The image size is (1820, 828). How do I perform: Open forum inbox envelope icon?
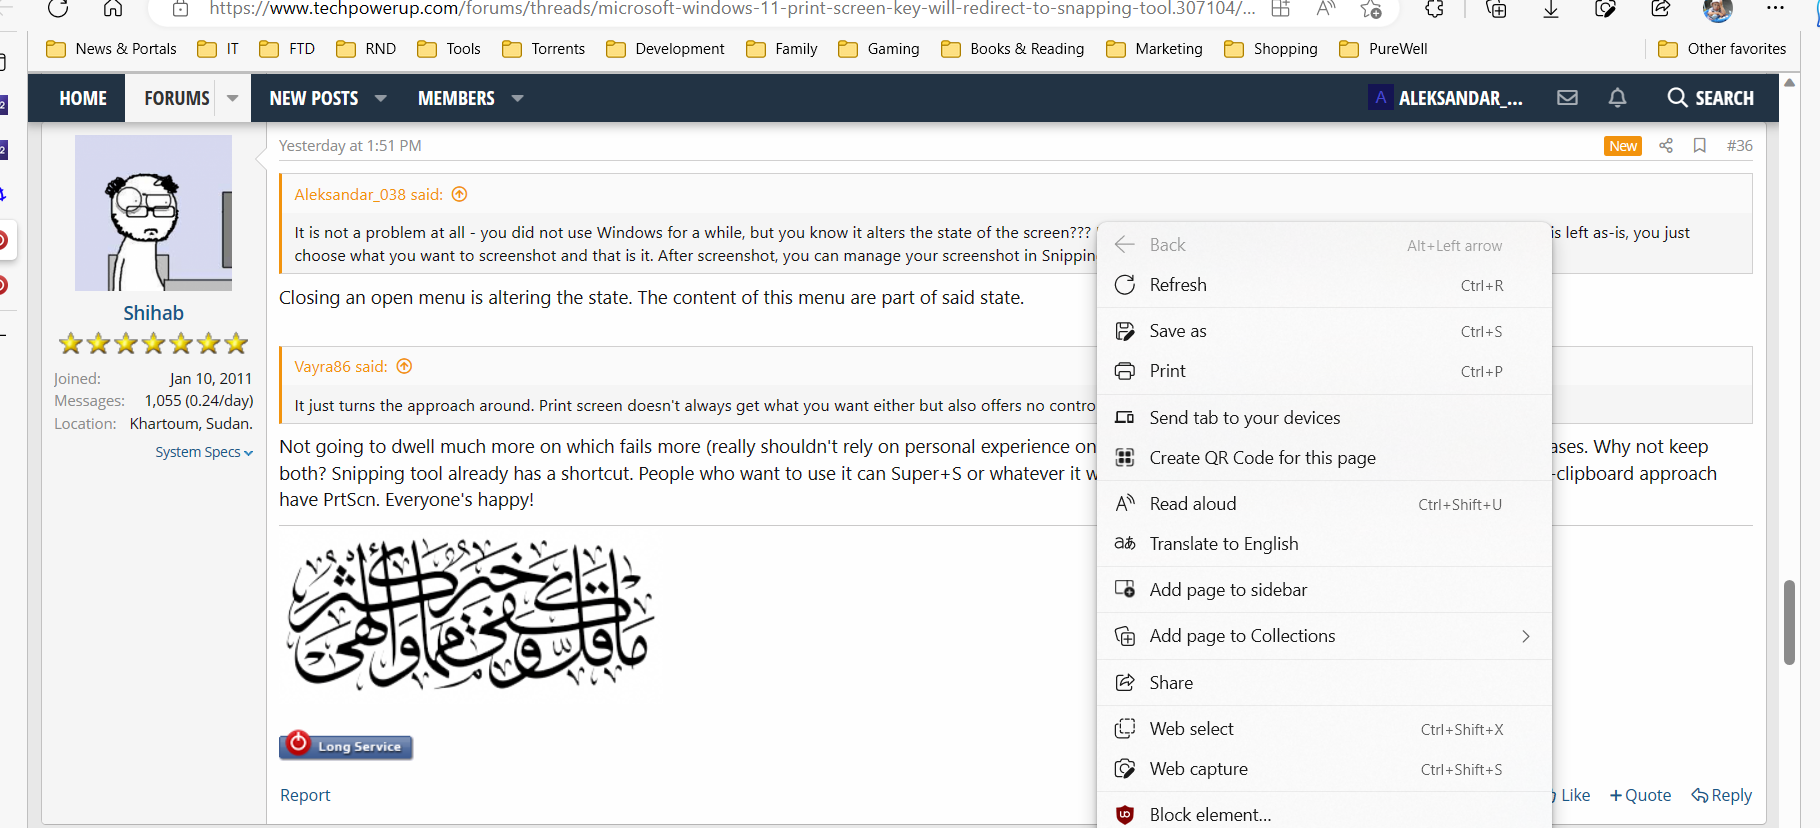[x=1568, y=97]
